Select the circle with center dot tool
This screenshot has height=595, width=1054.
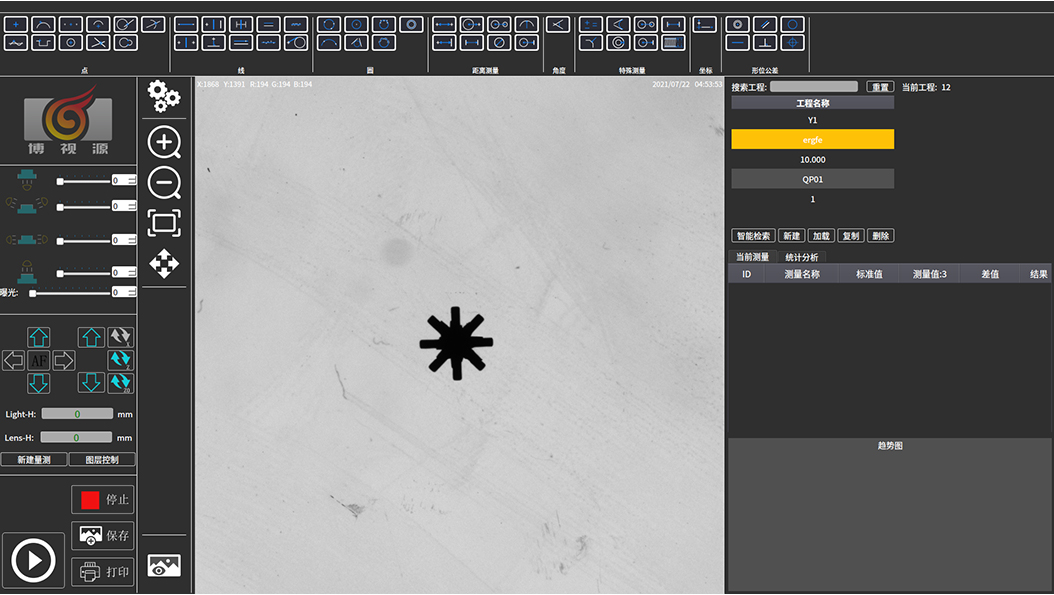pyautogui.click(x=356, y=24)
